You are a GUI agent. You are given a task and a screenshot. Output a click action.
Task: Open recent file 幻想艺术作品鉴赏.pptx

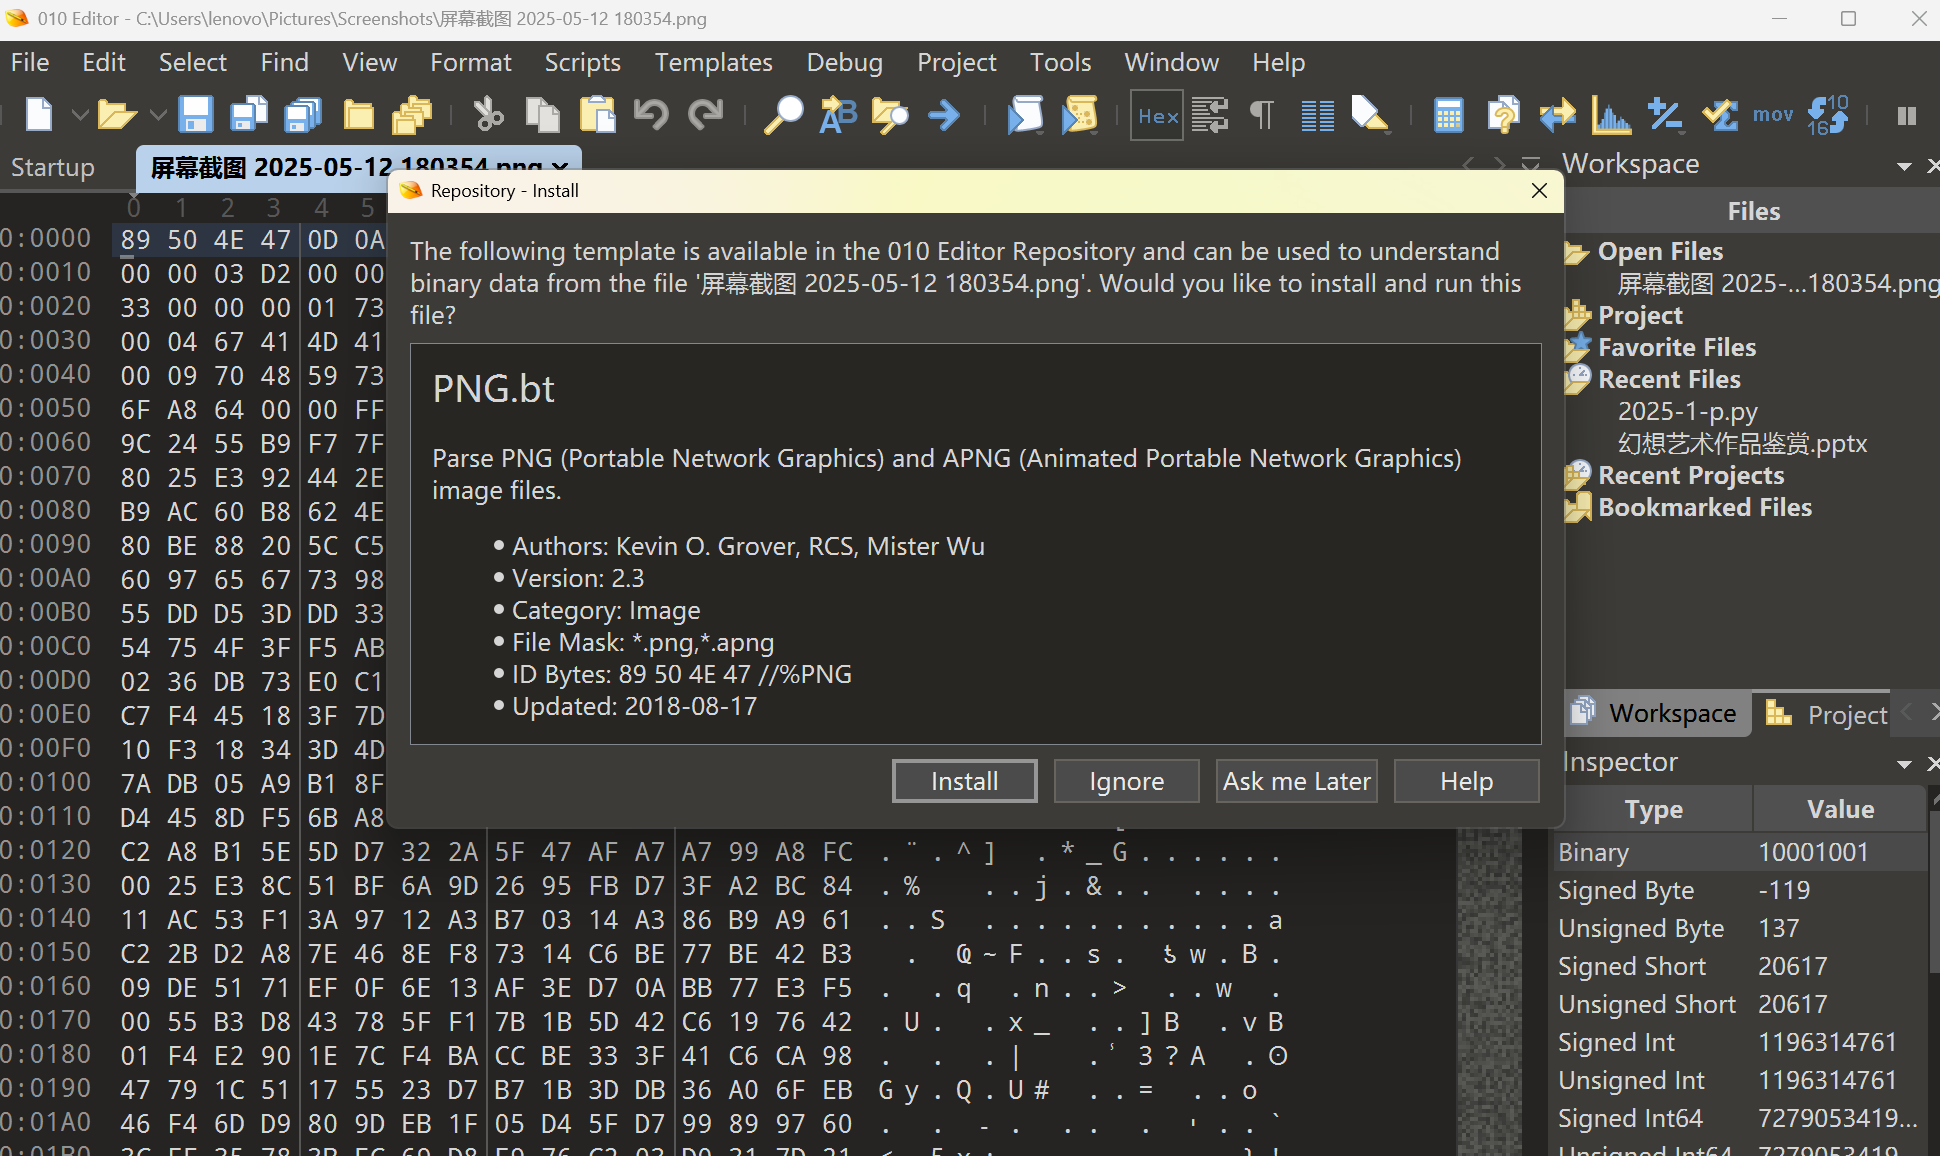1742,443
